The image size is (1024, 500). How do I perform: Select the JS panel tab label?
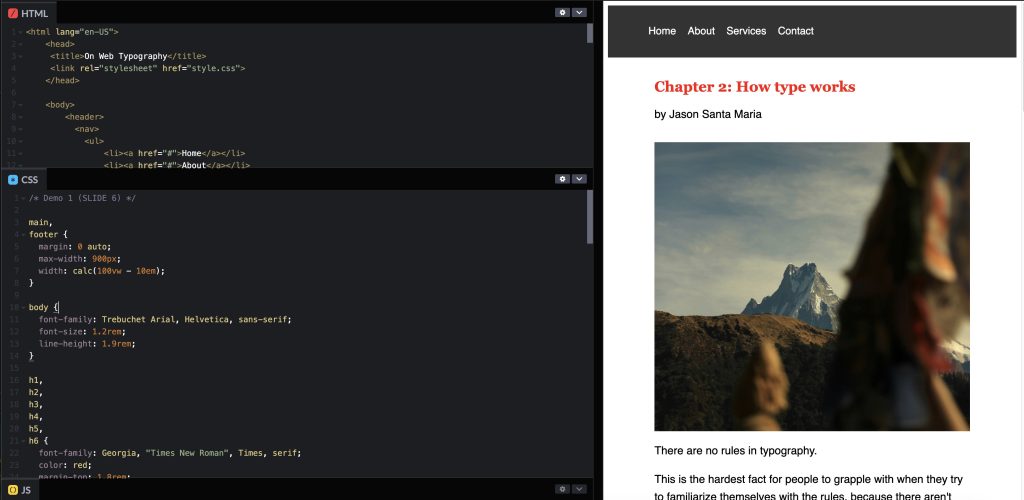(x=26, y=490)
